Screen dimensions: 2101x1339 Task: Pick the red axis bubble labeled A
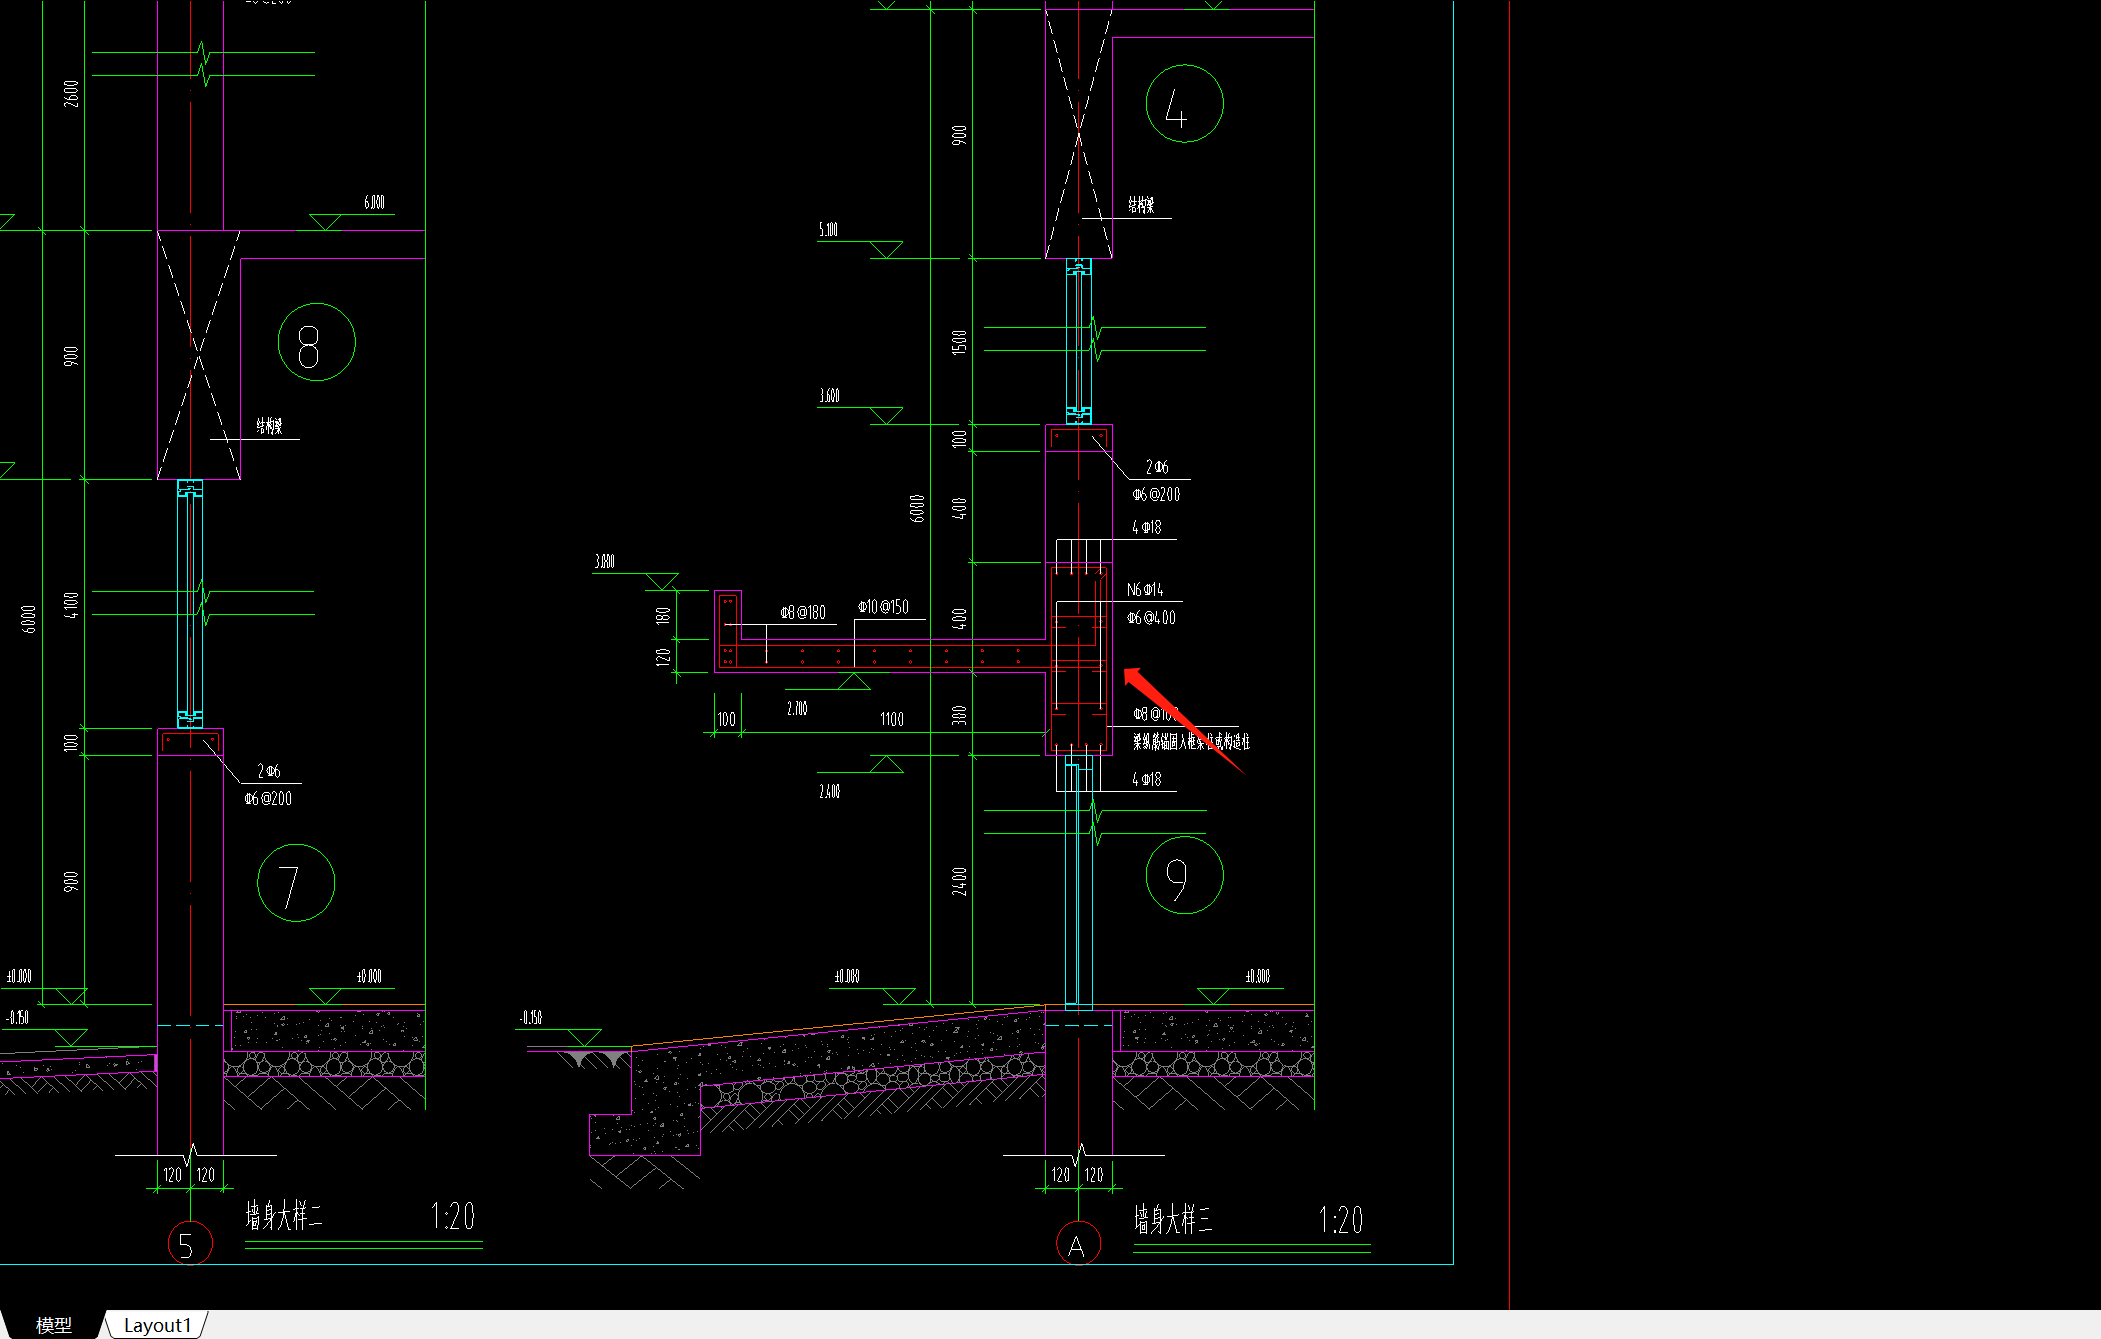[x=1078, y=1244]
